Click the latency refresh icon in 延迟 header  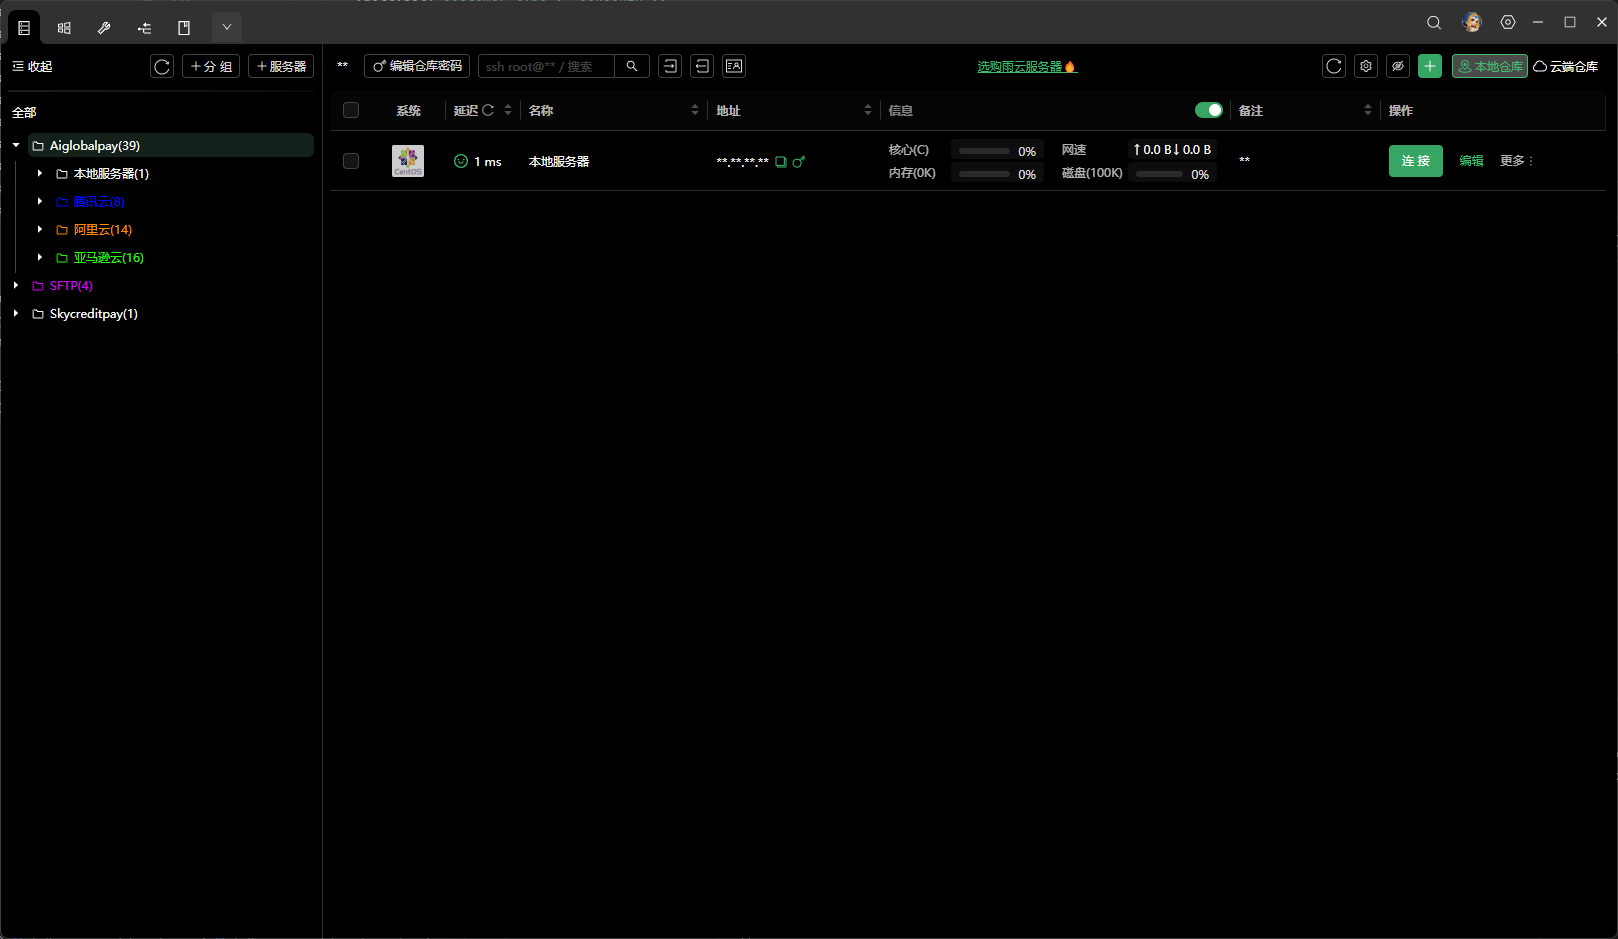488,110
